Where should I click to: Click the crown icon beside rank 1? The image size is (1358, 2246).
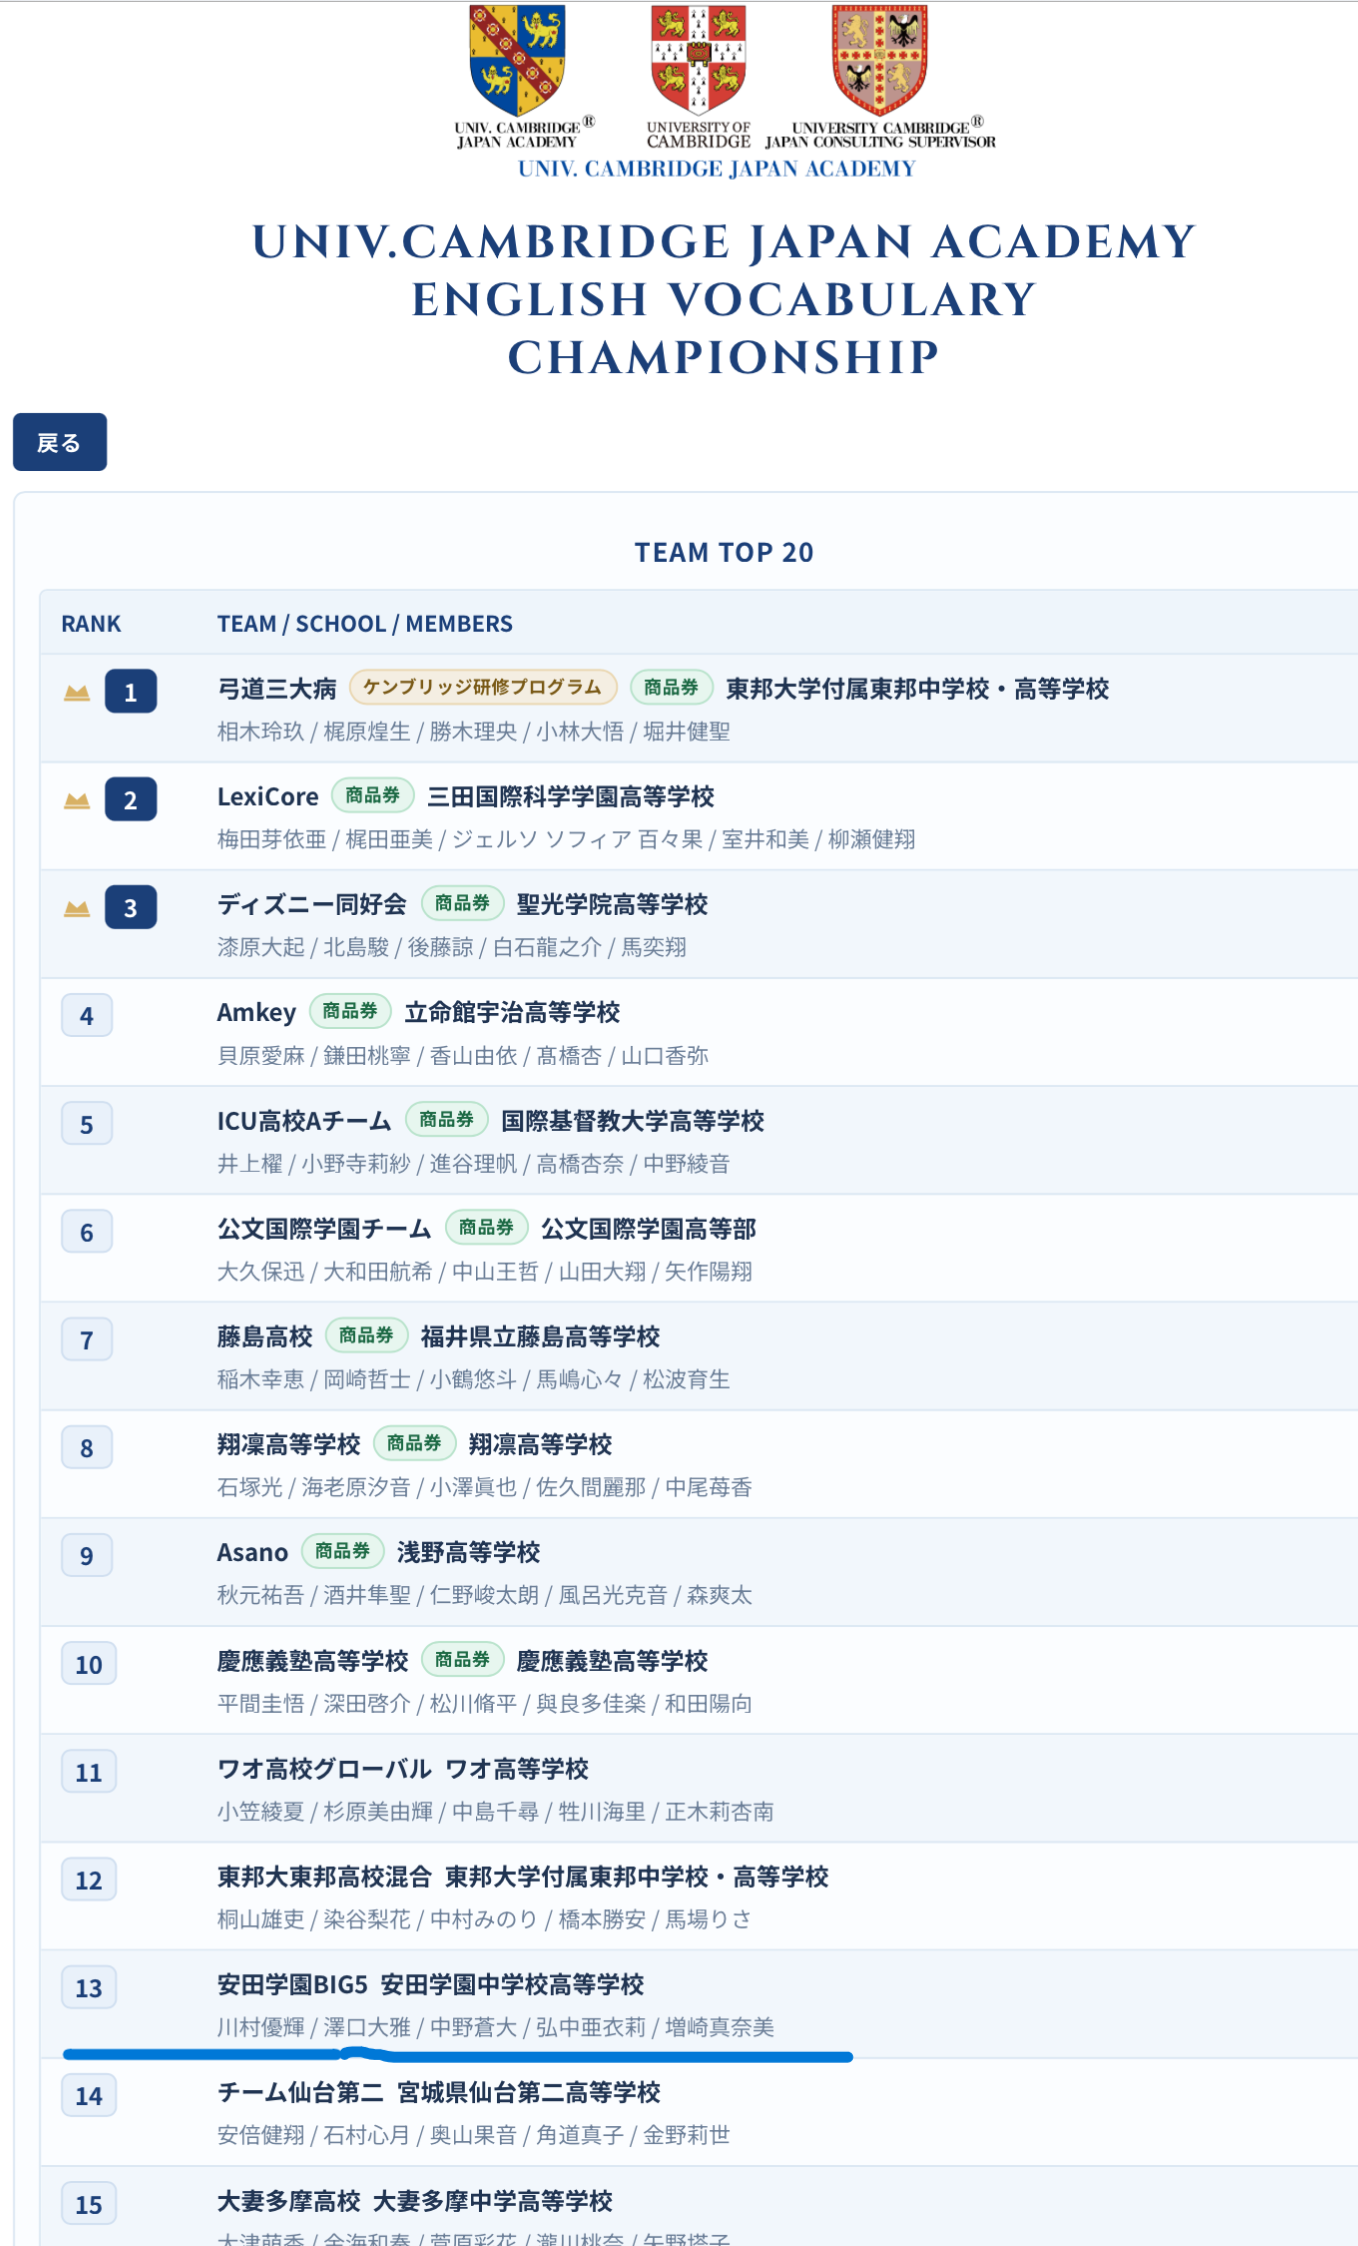pyautogui.click(x=77, y=692)
